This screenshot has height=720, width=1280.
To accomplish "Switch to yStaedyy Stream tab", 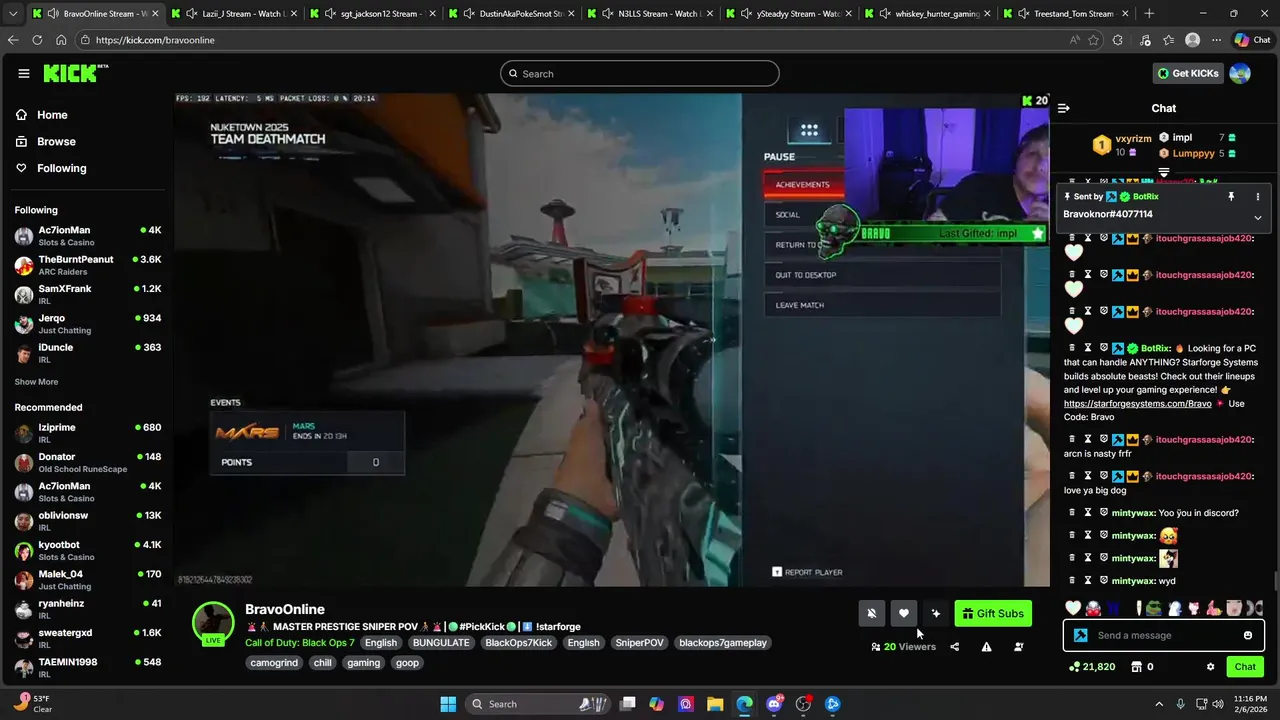I will 790,14.
